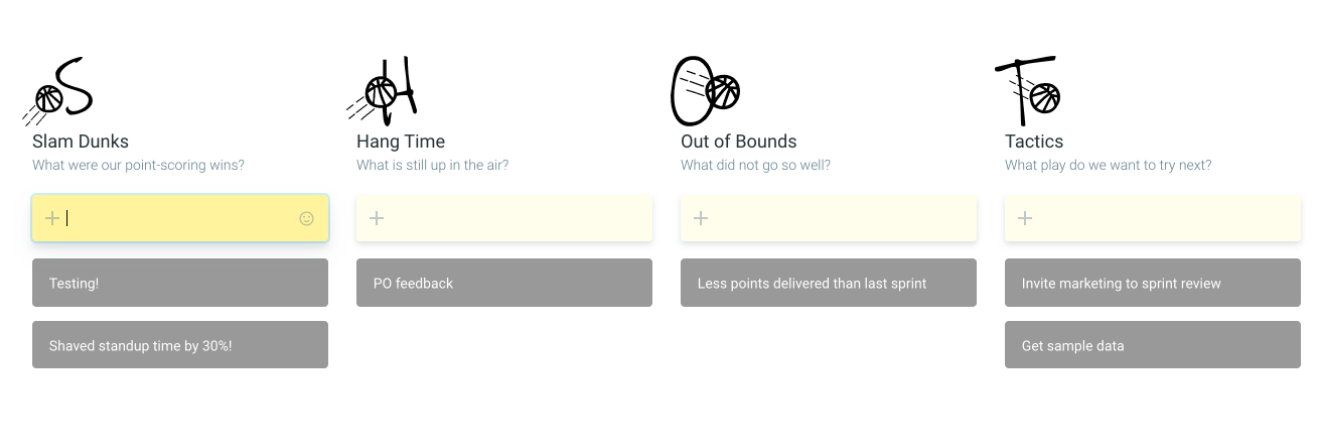Click the Tactics basketball T icon
Image resolution: width=1325 pixels, height=427 pixels.
click(x=1030, y=90)
